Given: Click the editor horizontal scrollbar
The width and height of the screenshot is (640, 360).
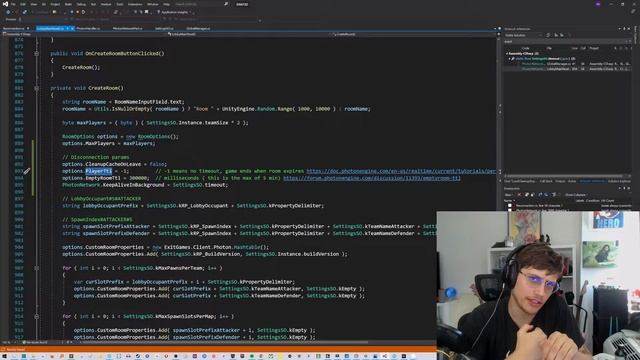Looking at the screenshot, I should point(224,342).
